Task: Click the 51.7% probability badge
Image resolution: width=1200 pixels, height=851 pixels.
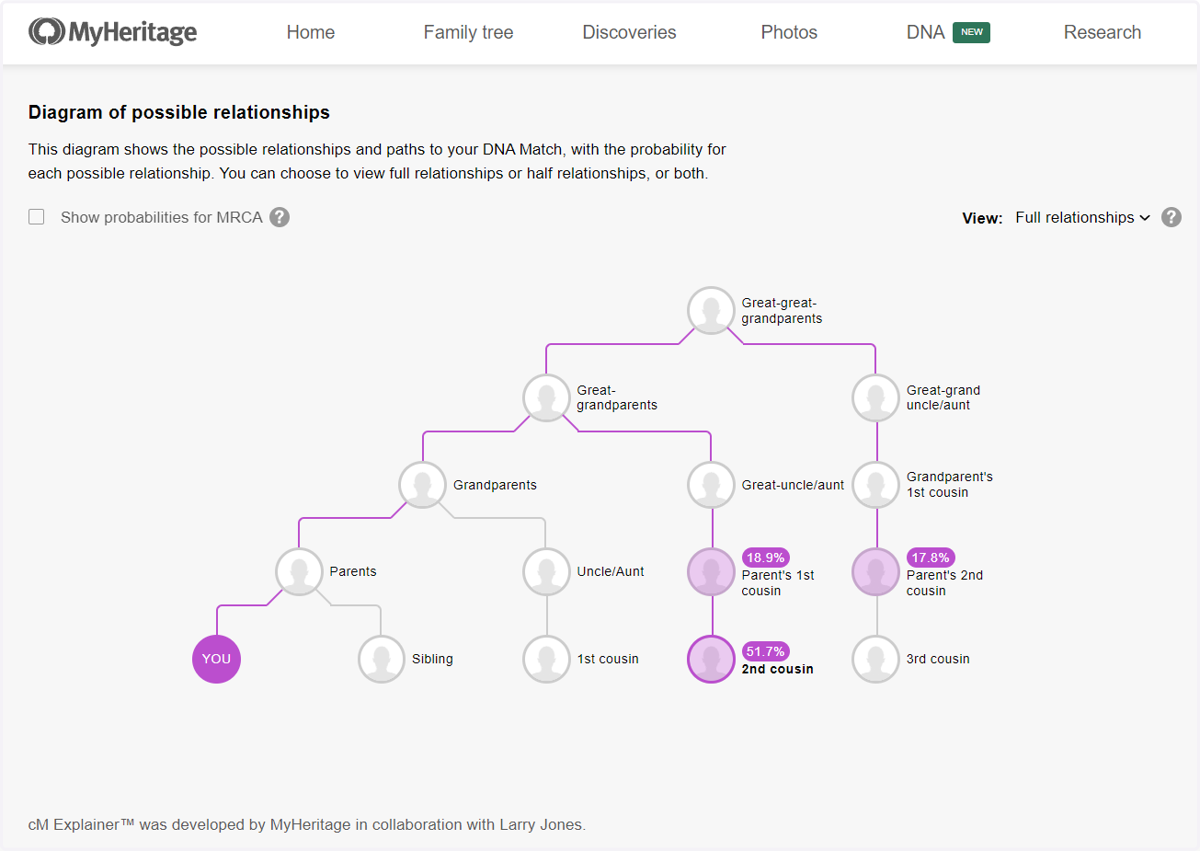Action: coord(765,651)
